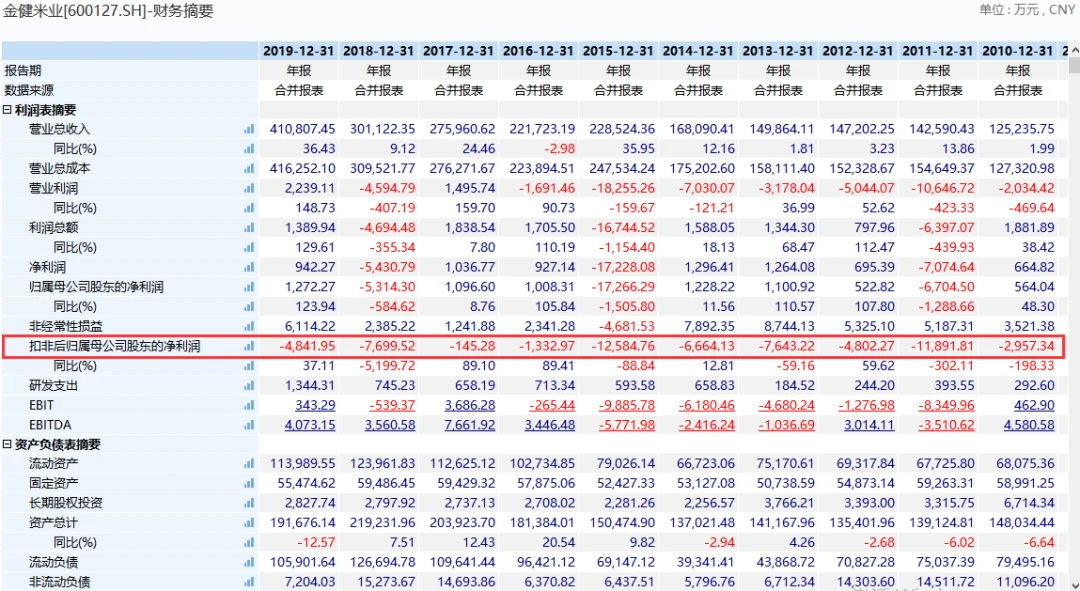The height and width of the screenshot is (591, 1080).
Task: Click 2013 归属母公司股东的净利润 value 1,100.92
Action: [789, 287]
